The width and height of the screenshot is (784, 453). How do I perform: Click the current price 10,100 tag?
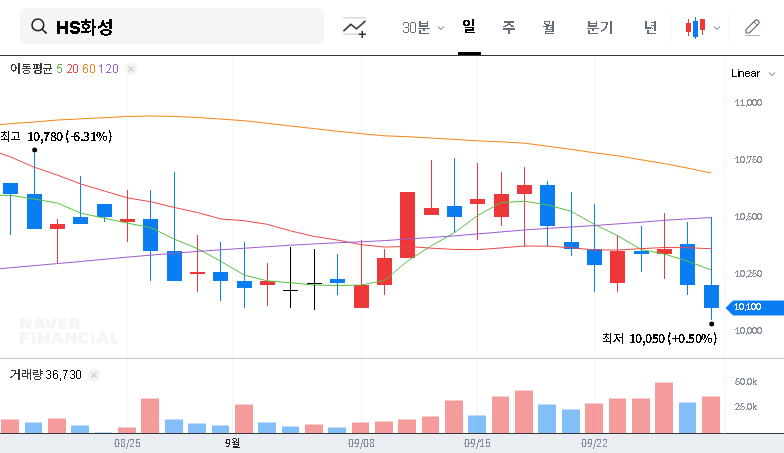(755, 307)
